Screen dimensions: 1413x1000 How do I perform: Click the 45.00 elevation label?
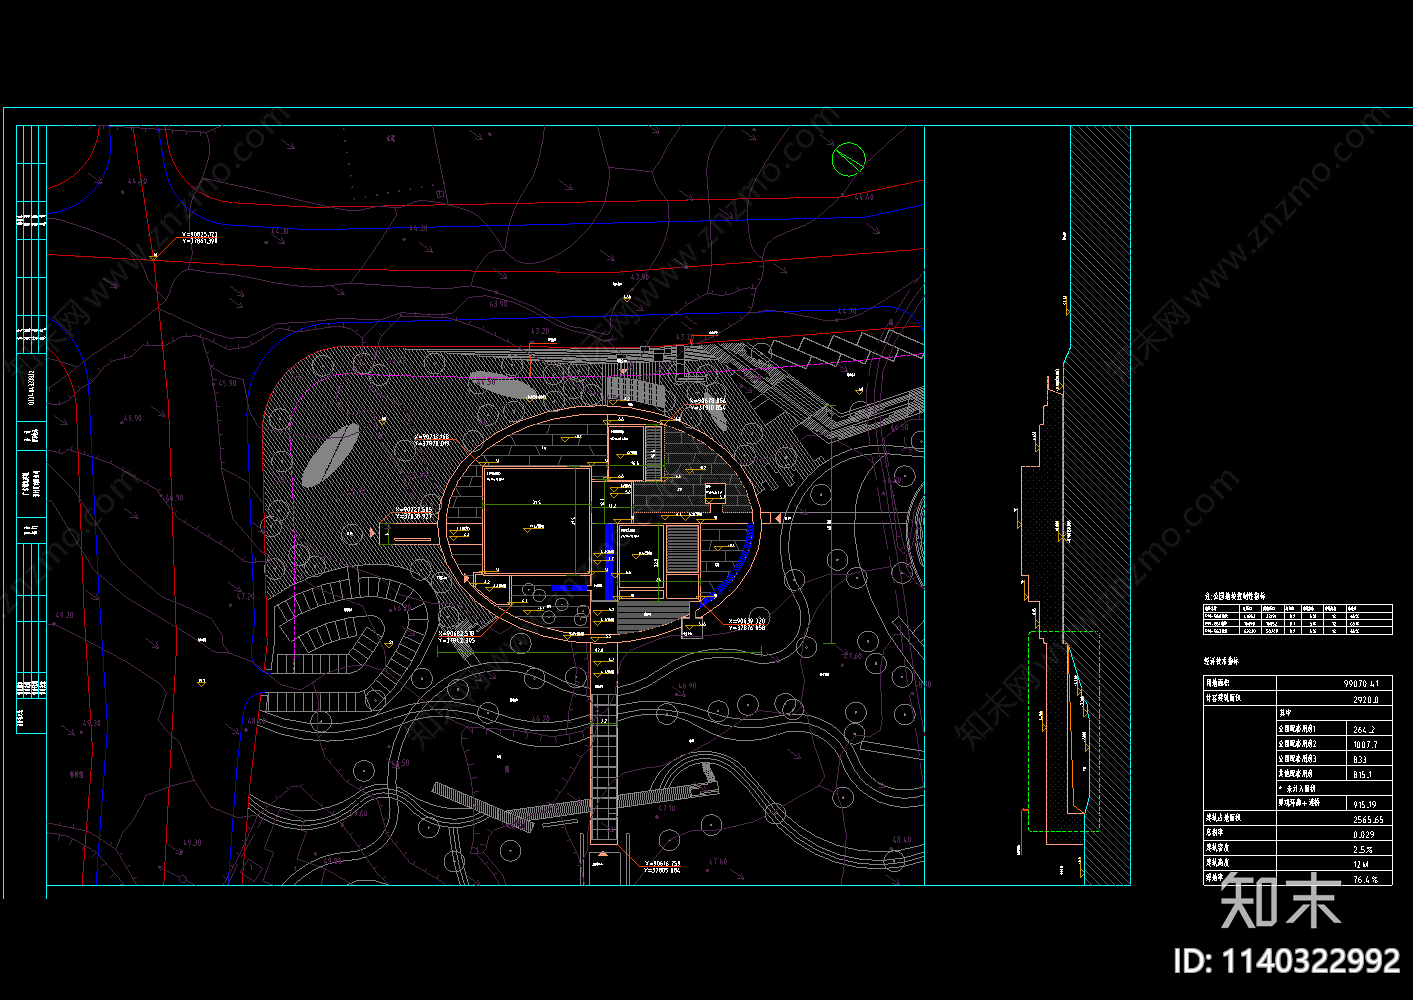tap(132, 418)
